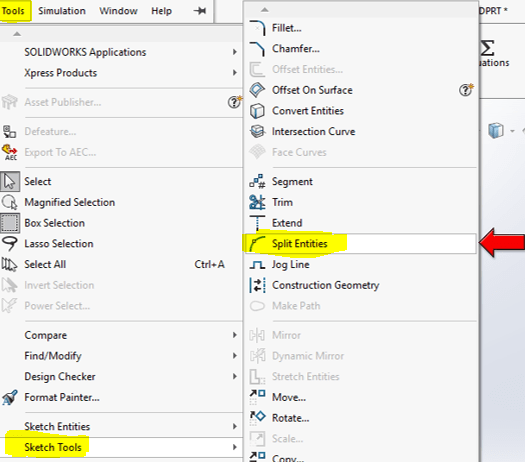Click the Chamfer tool icon
Screen dimensions: 525x463
[x=257, y=49]
